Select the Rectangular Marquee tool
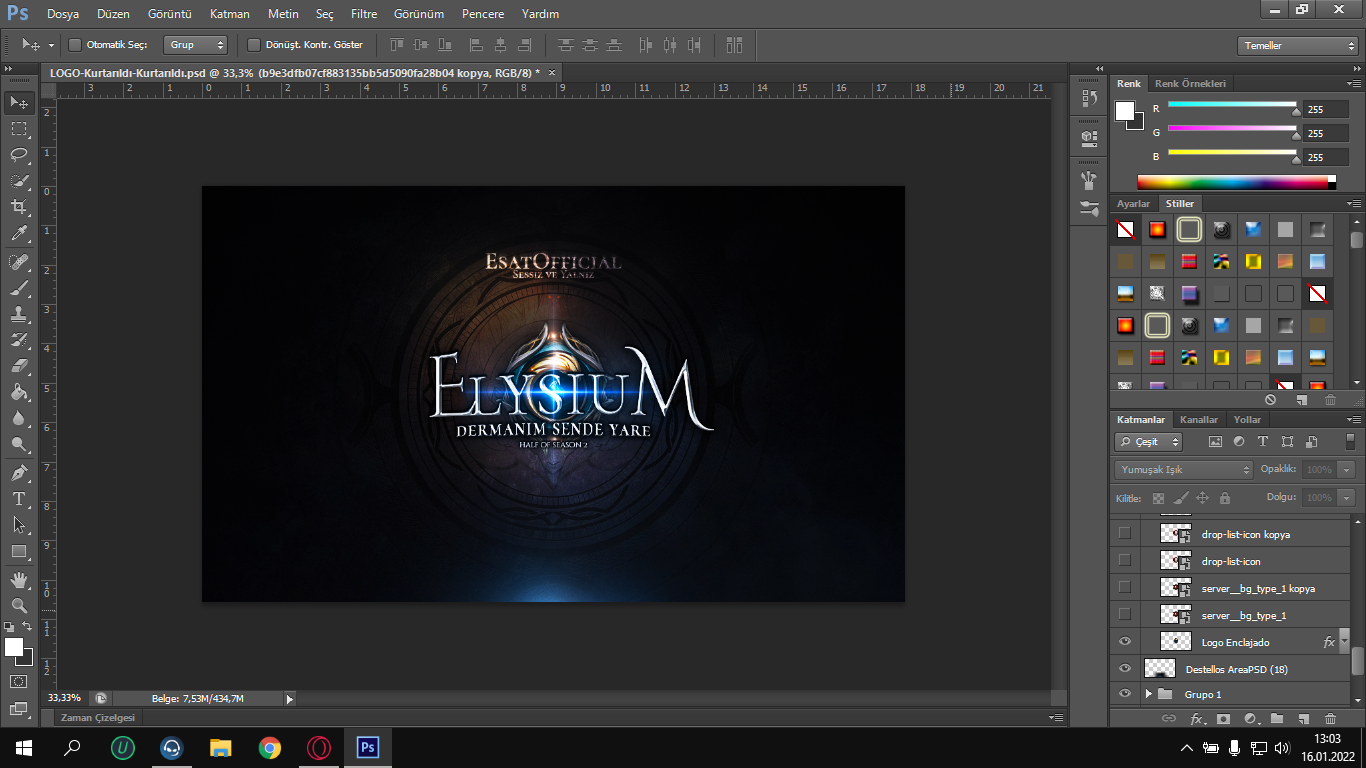The width and height of the screenshot is (1366, 768). click(19, 129)
